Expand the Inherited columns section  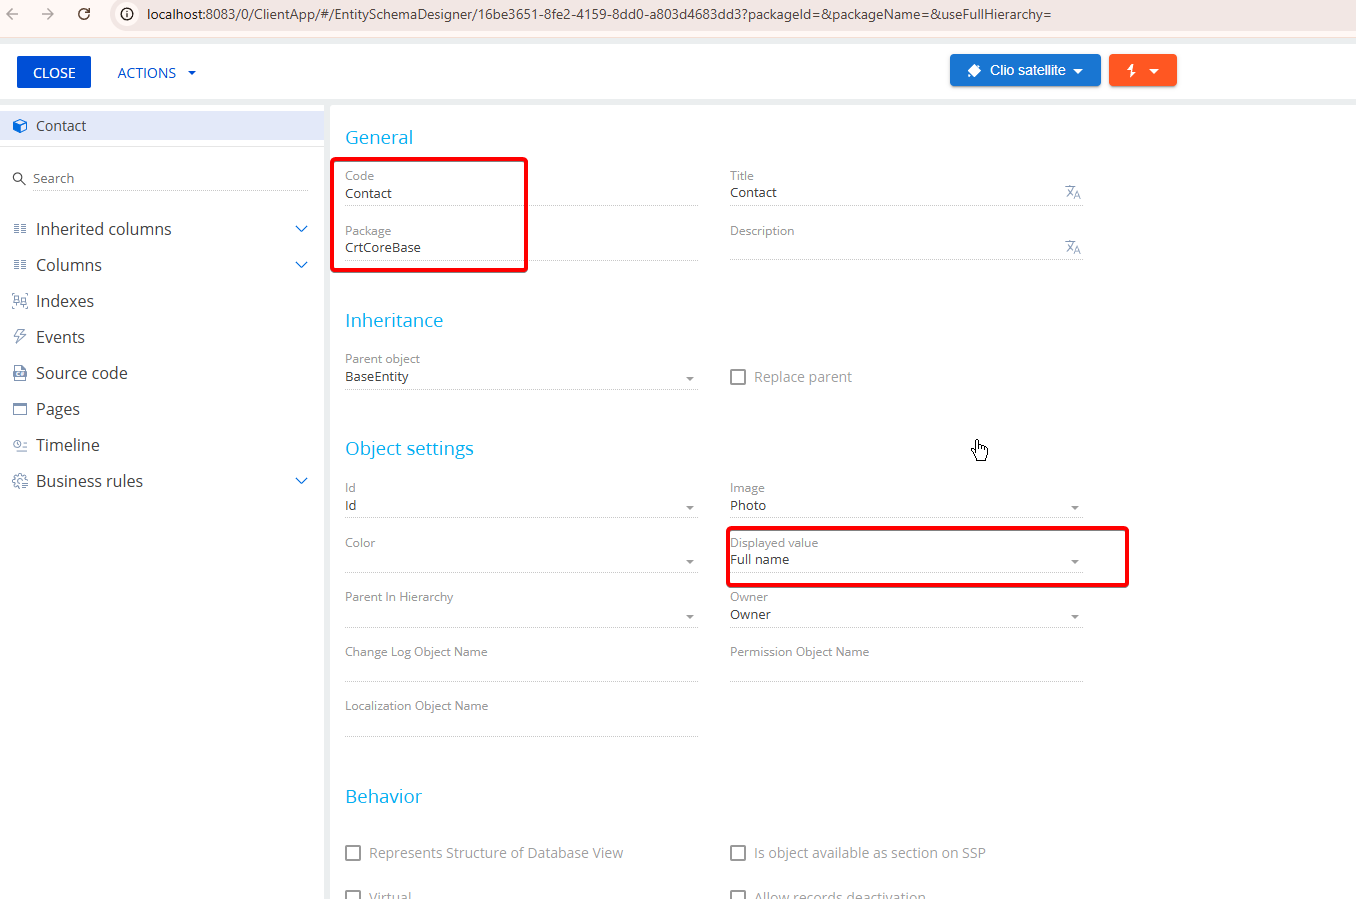(x=301, y=229)
